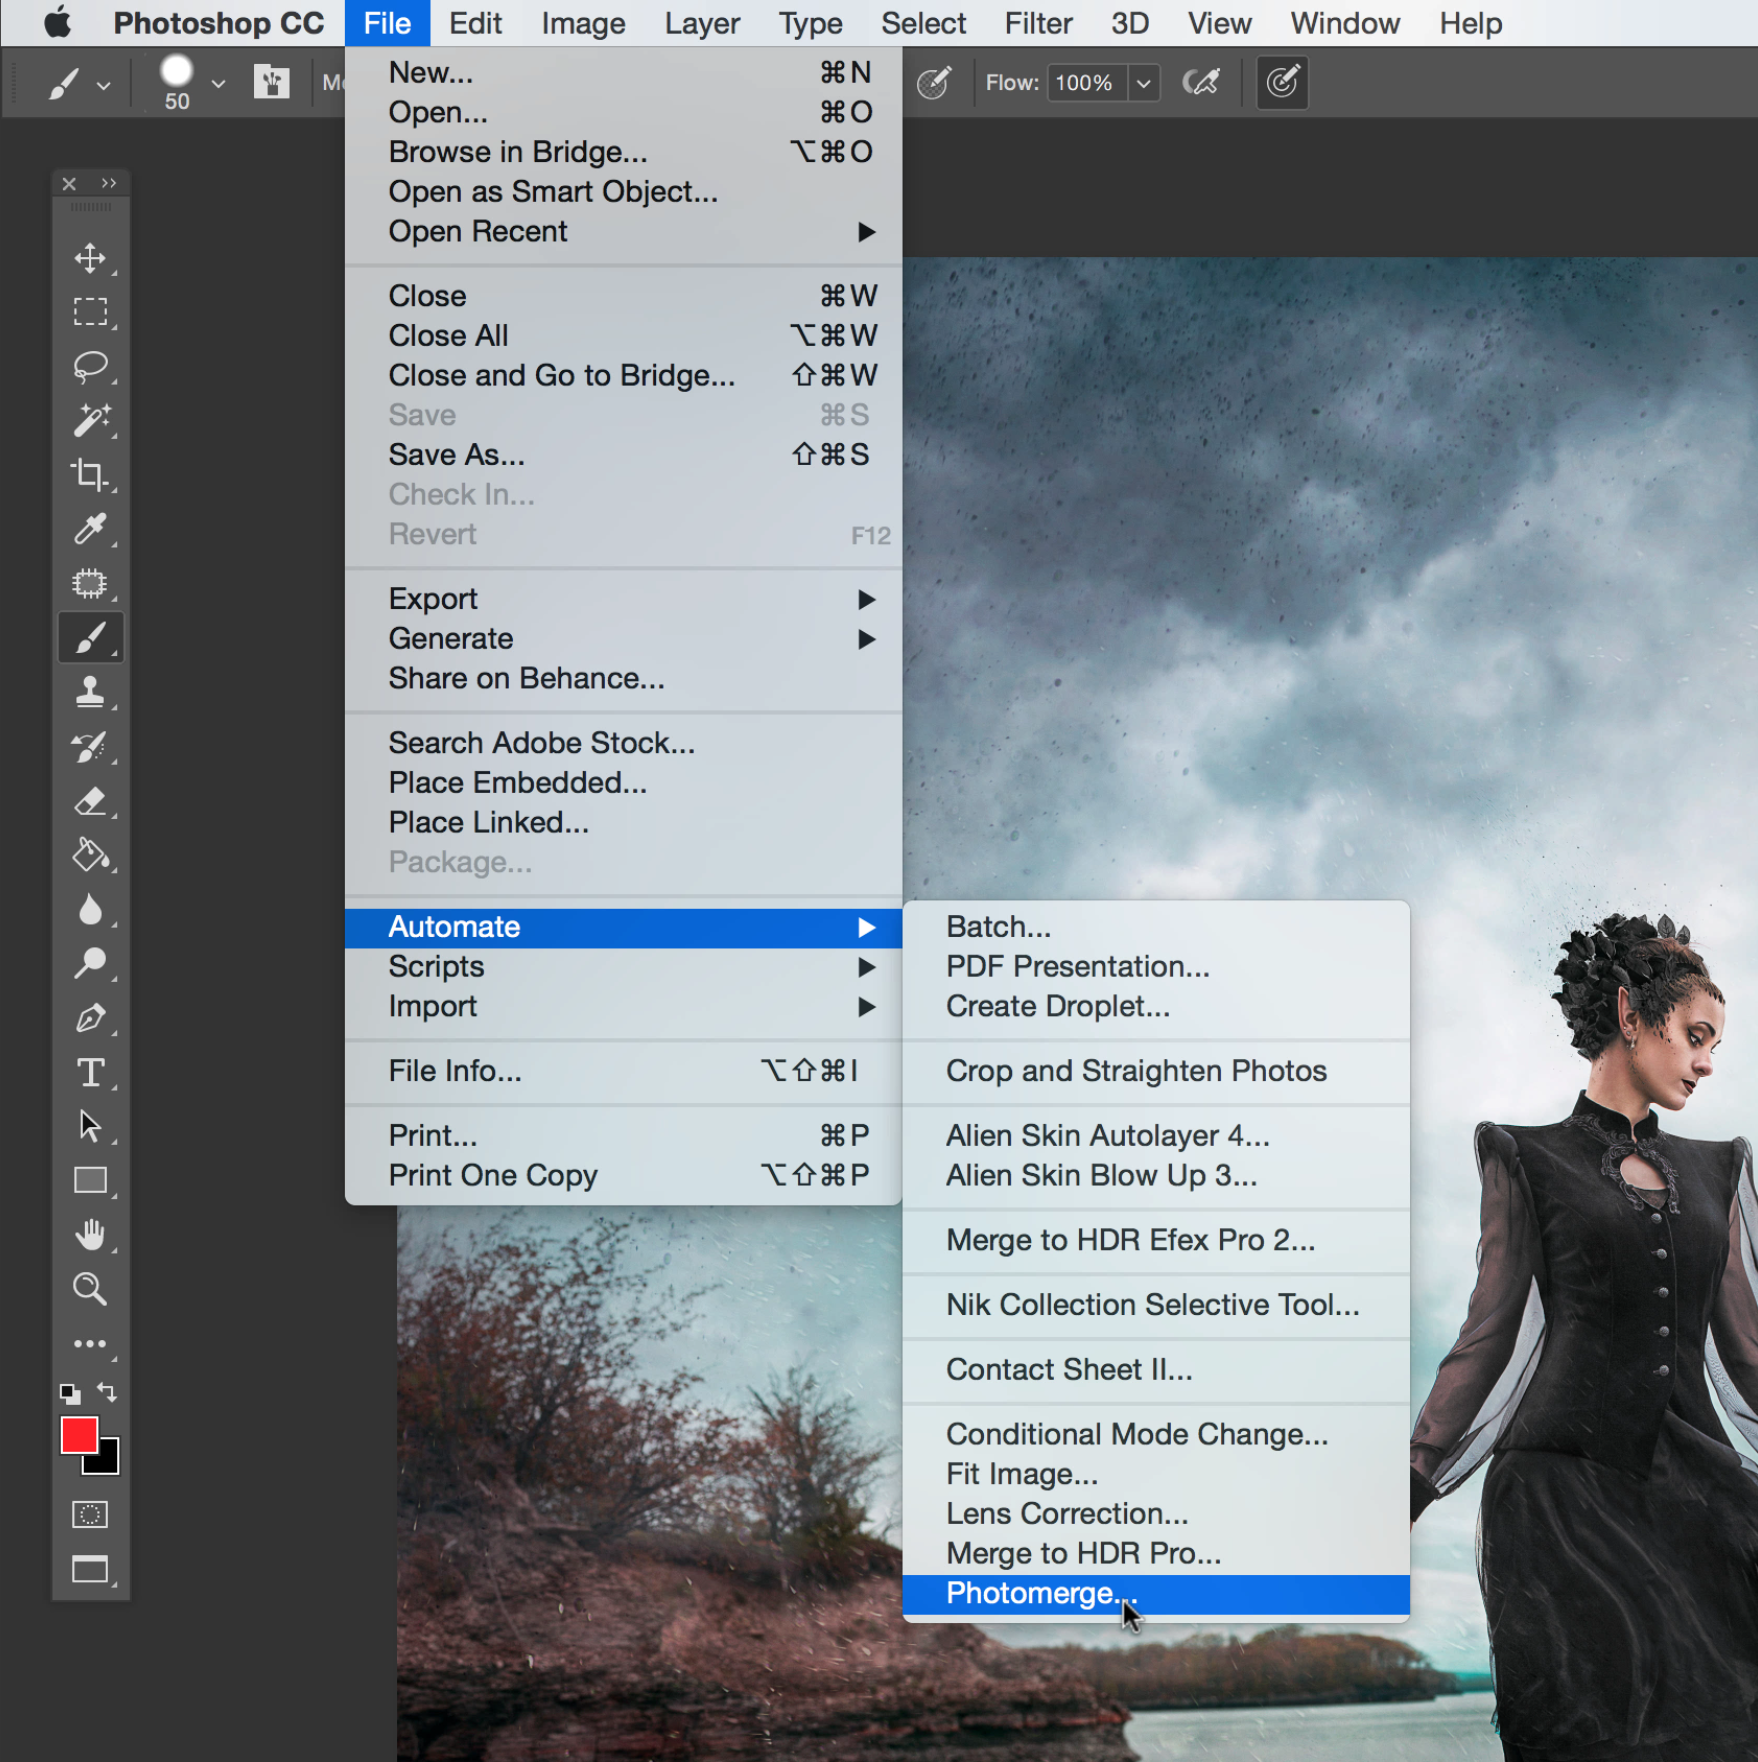Click the red foreground color swatch
Screen dimensions: 1758x1762
tap(78, 1435)
